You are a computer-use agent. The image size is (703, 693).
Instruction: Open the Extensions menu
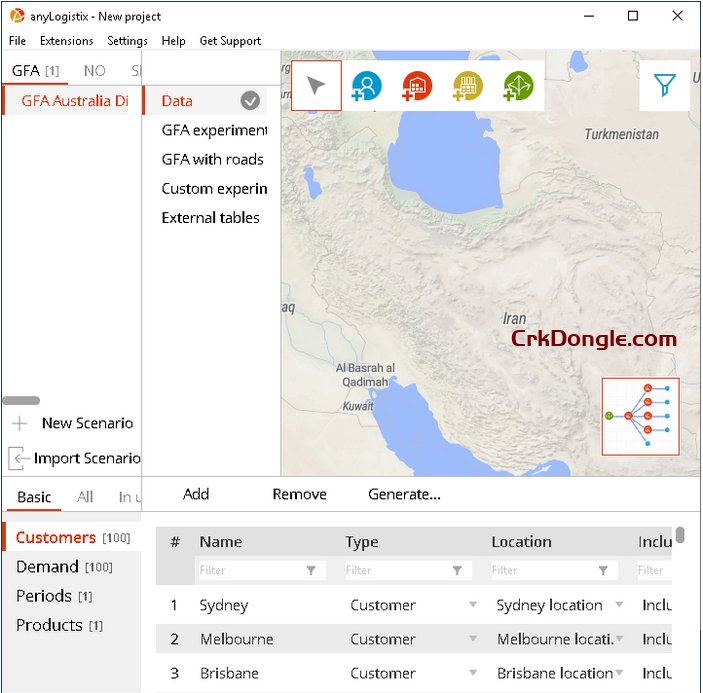tap(66, 41)
